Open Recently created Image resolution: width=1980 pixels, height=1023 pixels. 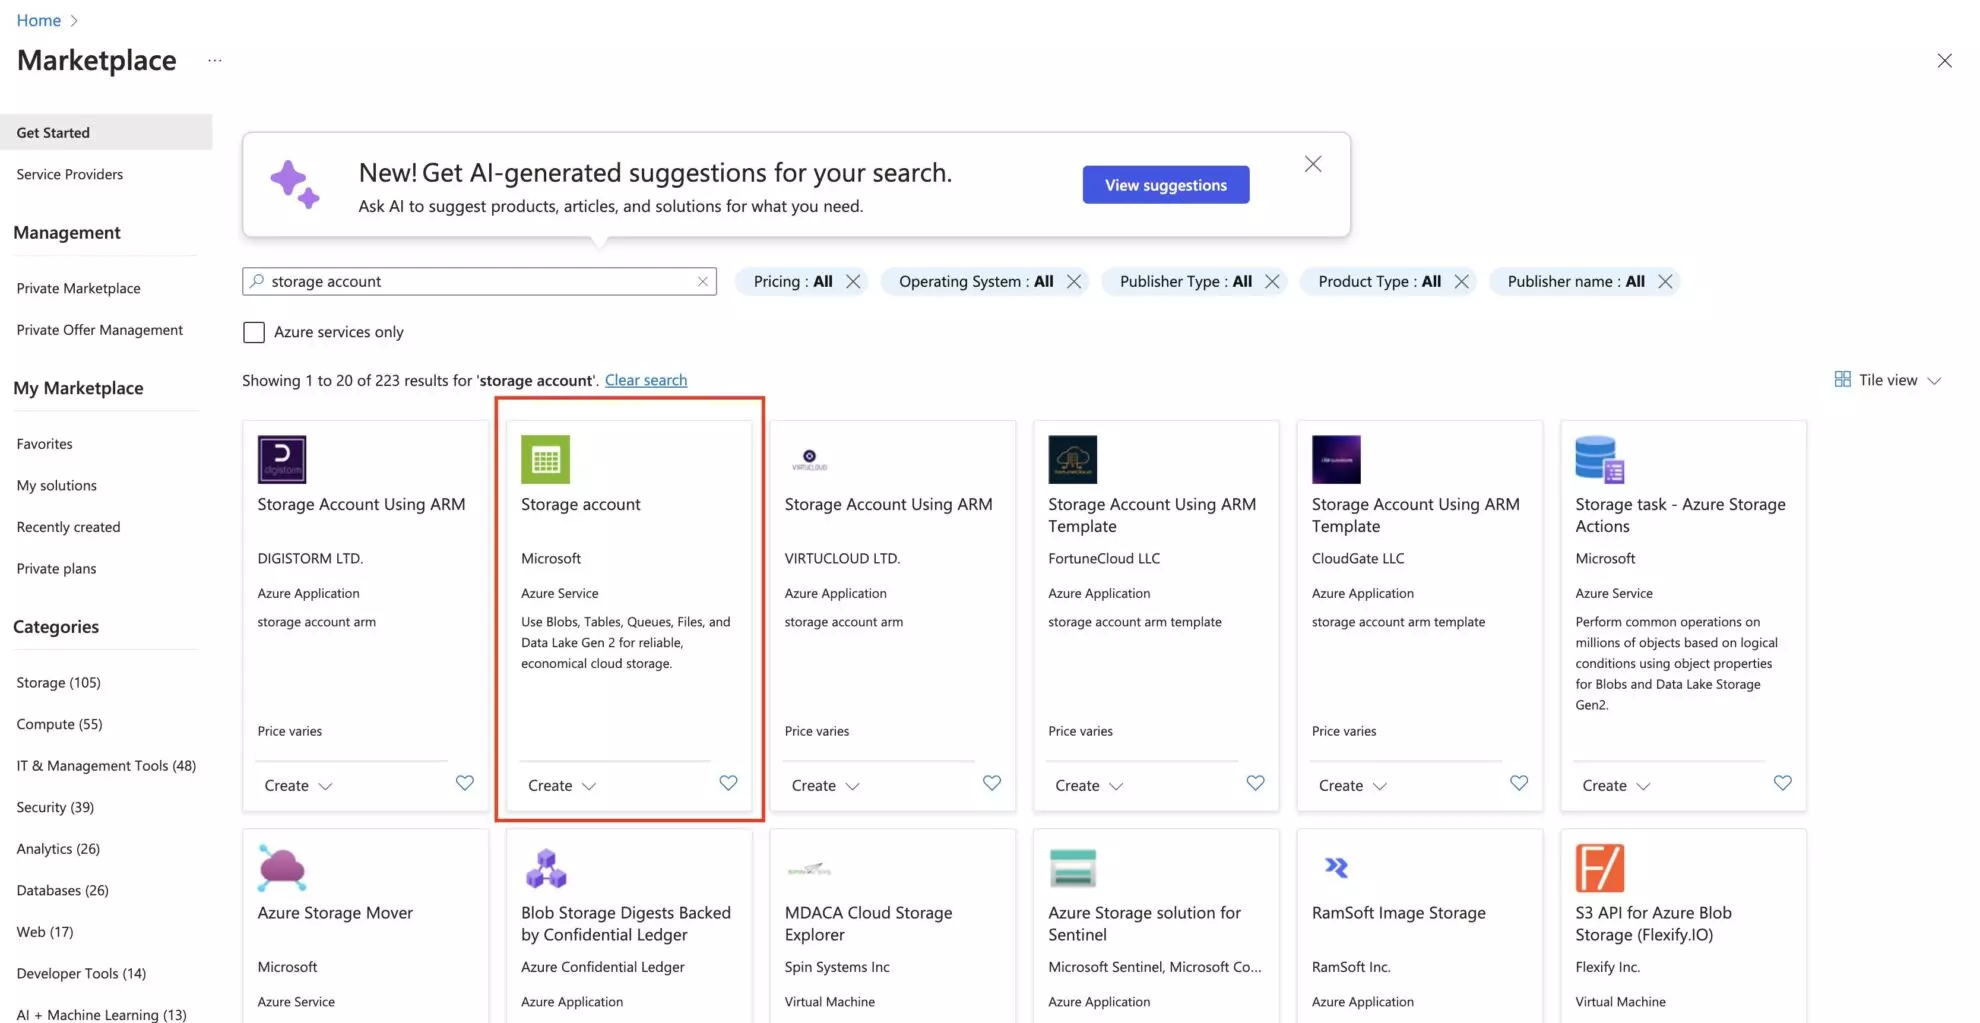point(68,527)
